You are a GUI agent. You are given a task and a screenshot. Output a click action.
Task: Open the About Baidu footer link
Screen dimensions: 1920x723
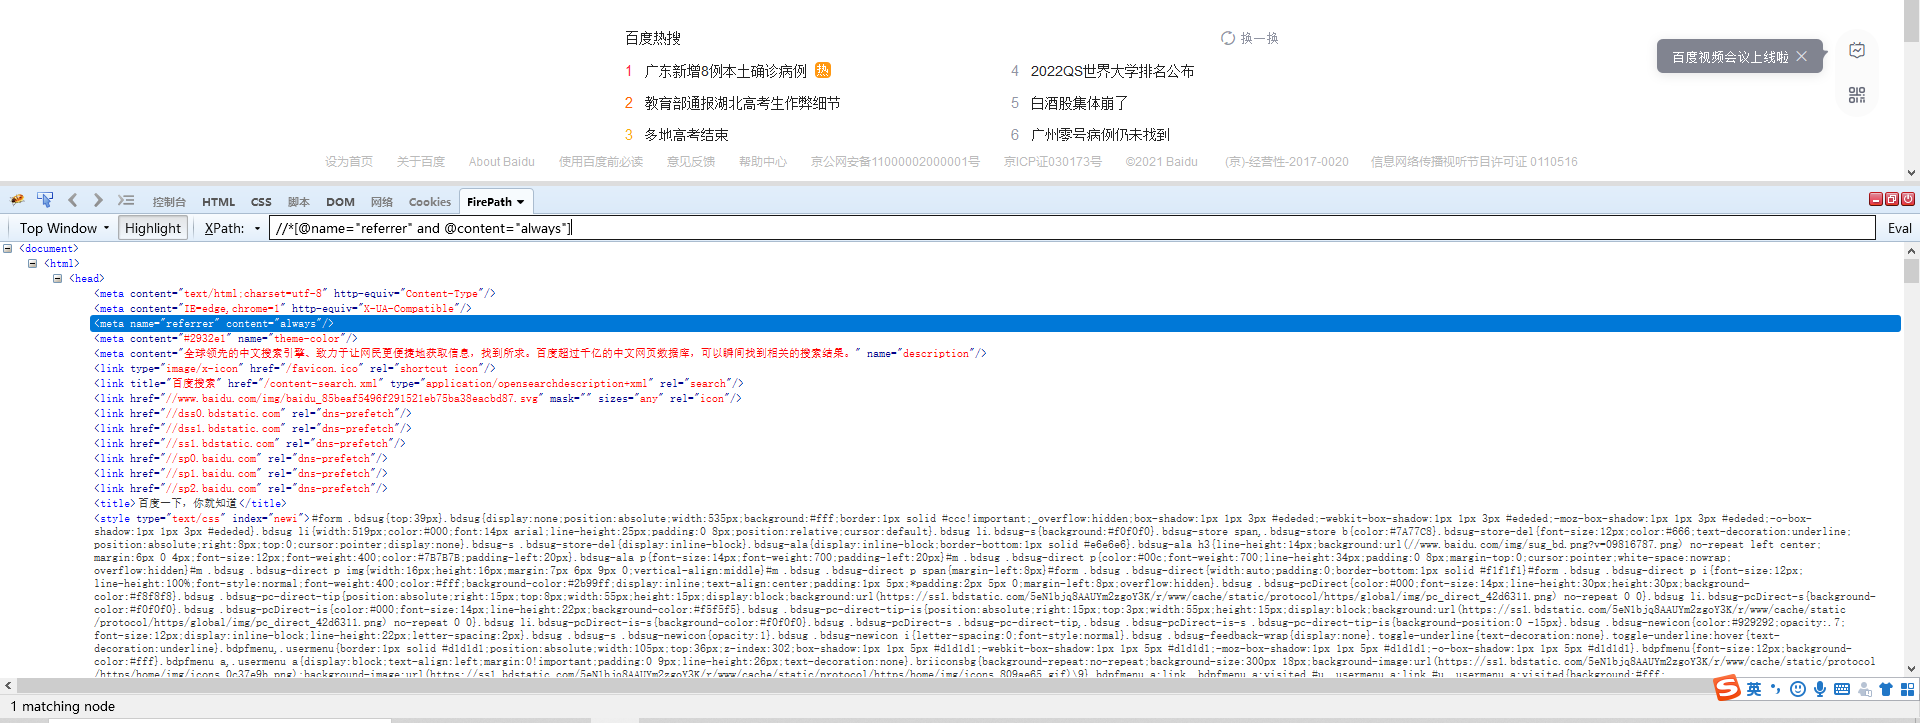coord(502,162)
